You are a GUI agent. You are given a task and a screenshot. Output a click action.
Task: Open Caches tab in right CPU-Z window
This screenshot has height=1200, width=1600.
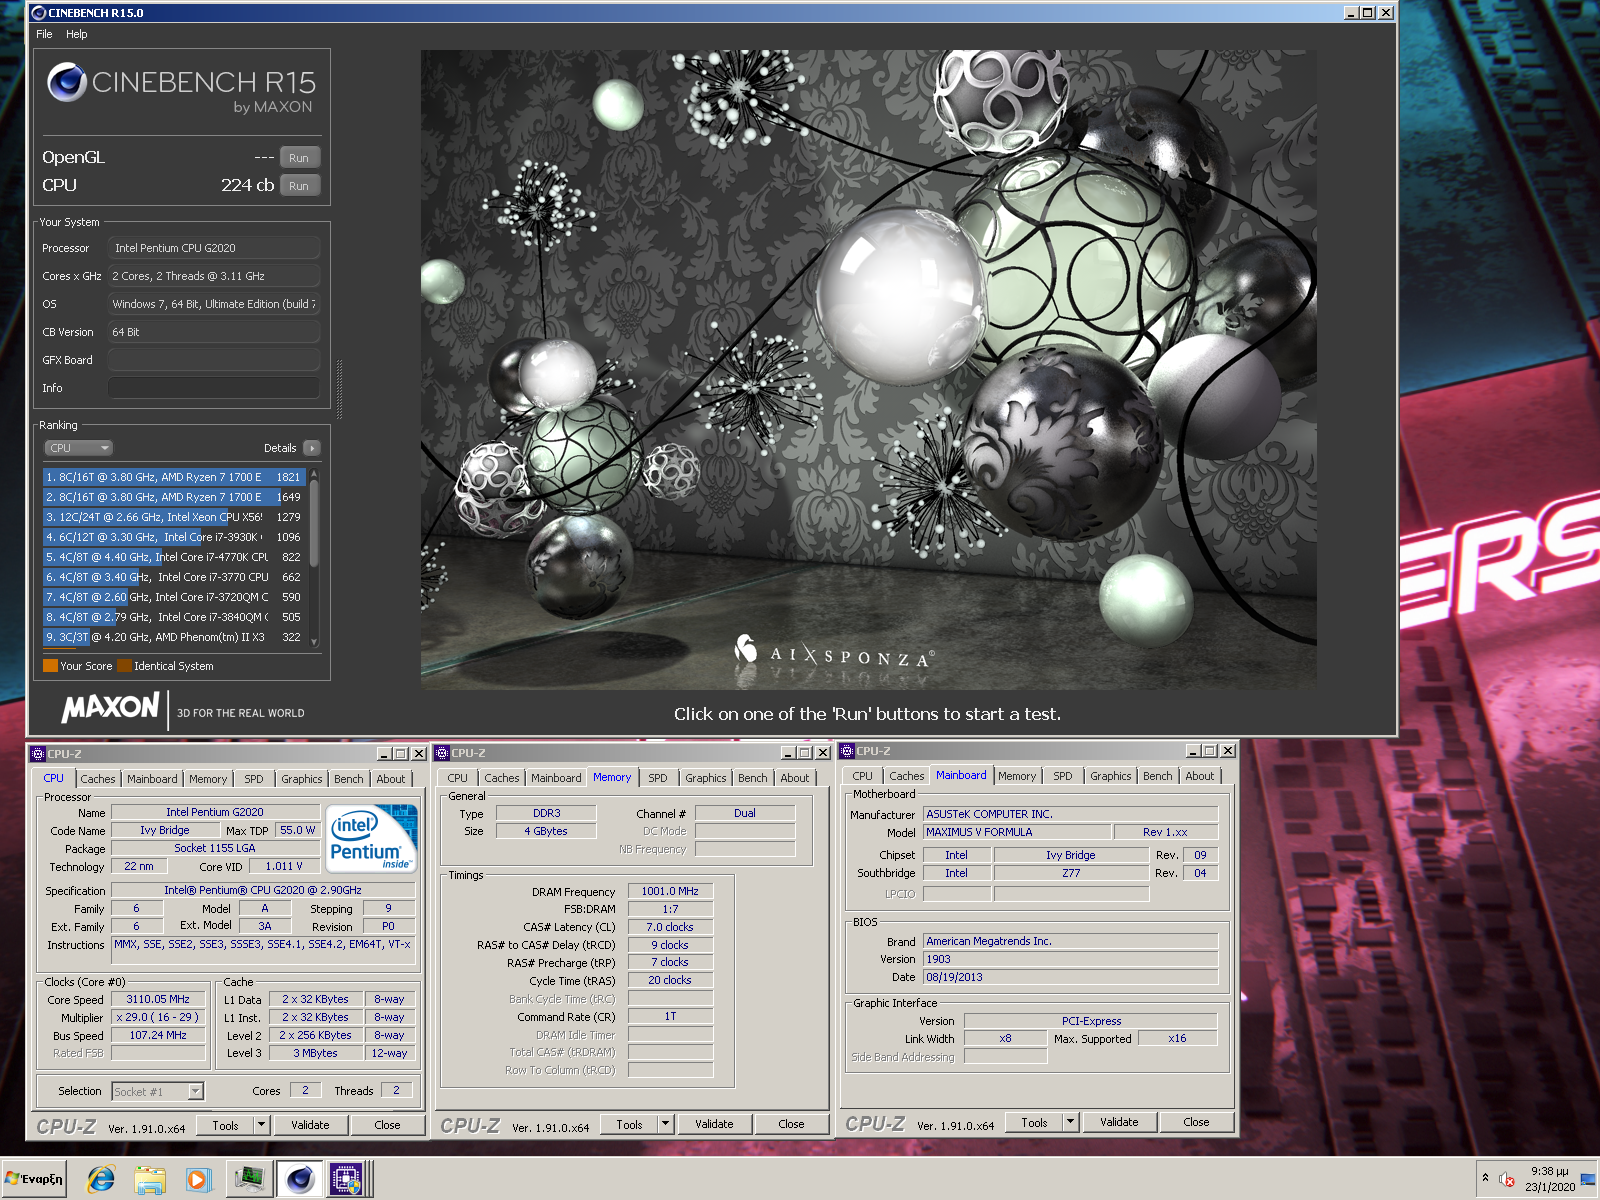point(907,776)
